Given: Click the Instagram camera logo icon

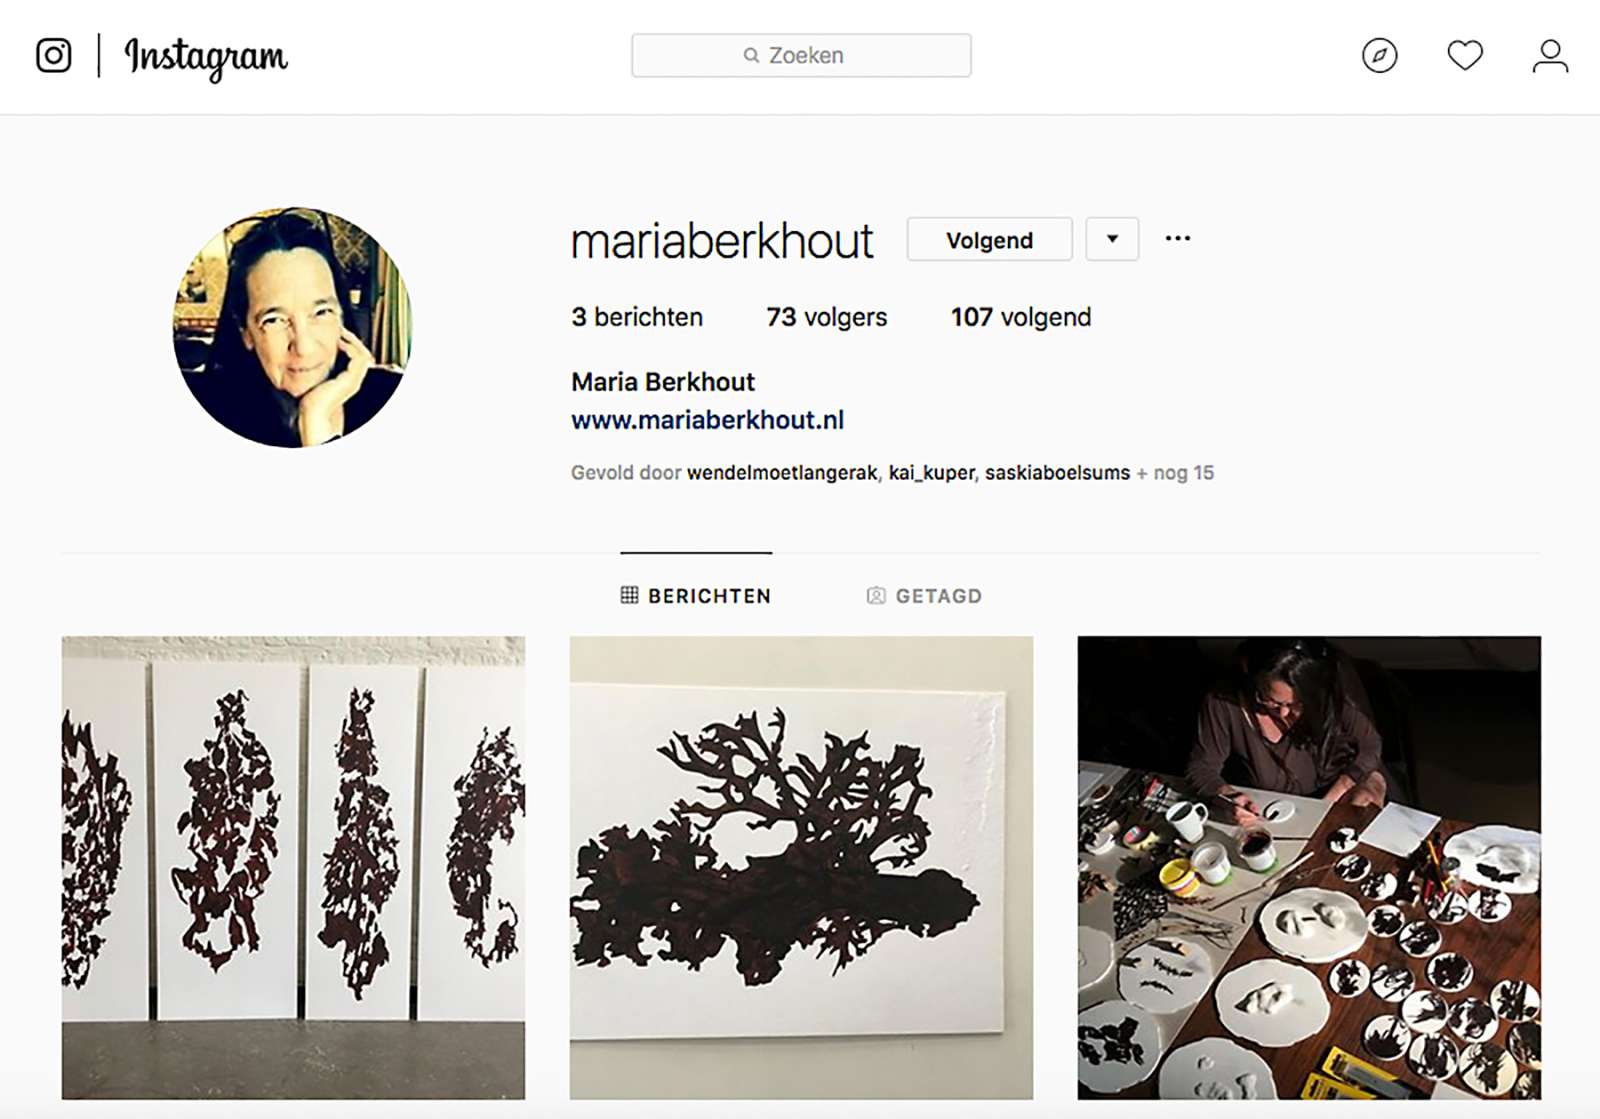Looking at the screenshot, I should coord(54,55).
